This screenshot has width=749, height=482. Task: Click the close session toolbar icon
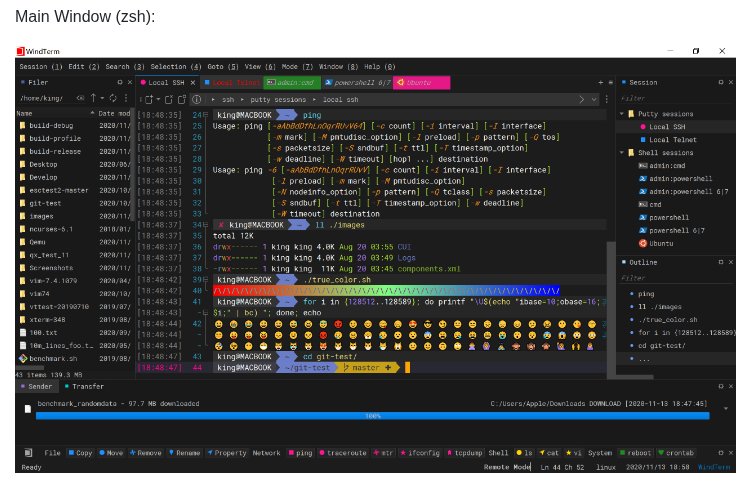click(x=168, y=99)
